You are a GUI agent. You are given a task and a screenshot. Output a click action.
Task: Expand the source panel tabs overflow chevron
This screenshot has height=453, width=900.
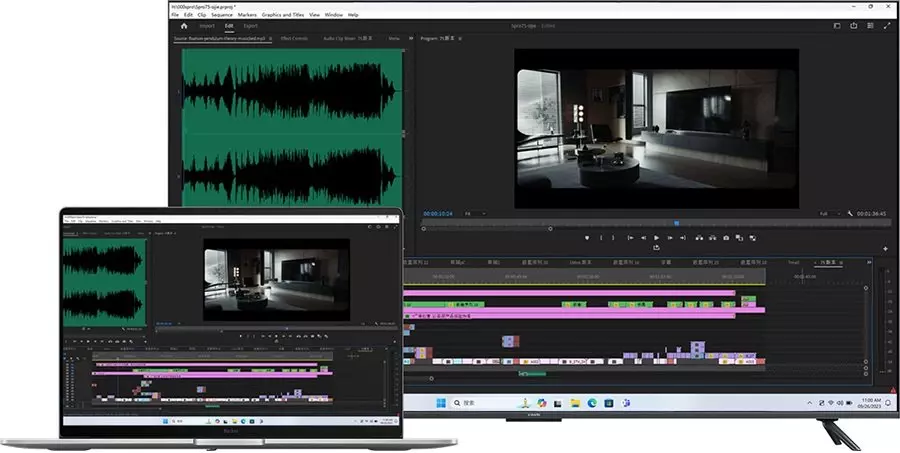(411, 38)
